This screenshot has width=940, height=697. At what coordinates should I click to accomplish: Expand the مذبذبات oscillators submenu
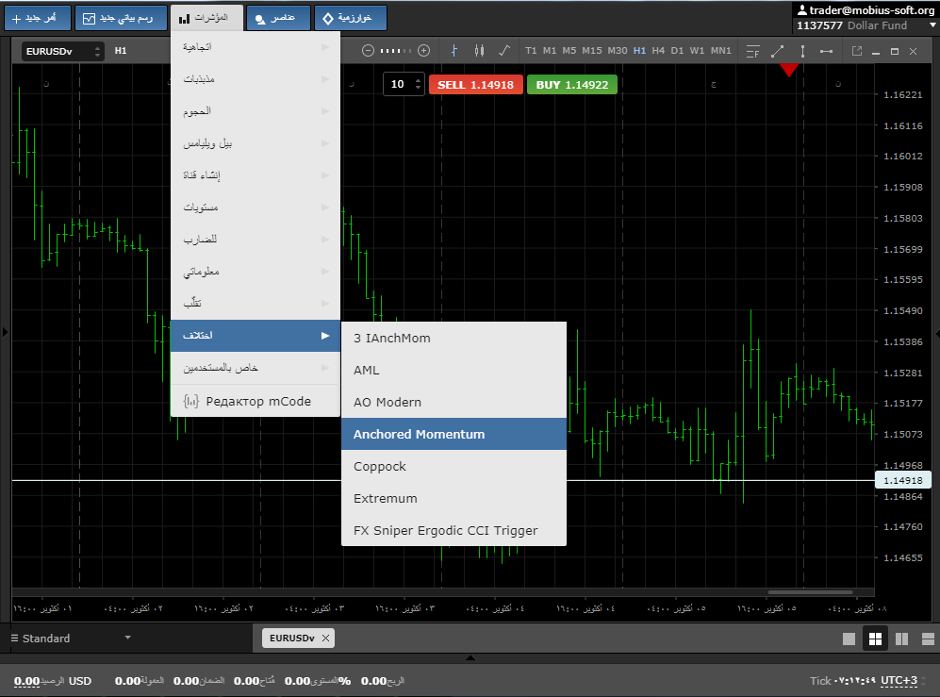(255, 79)
